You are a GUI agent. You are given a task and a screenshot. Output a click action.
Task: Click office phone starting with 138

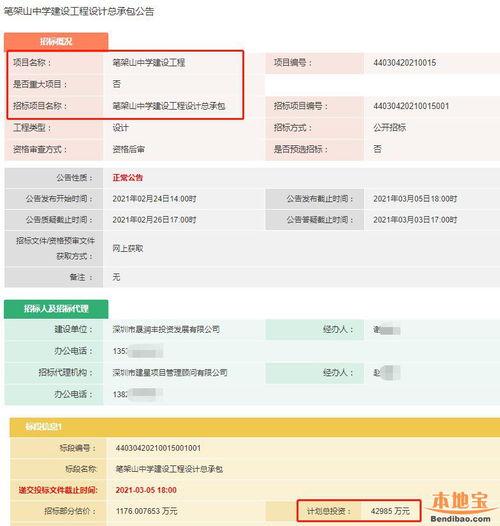[x=138, y=394]
